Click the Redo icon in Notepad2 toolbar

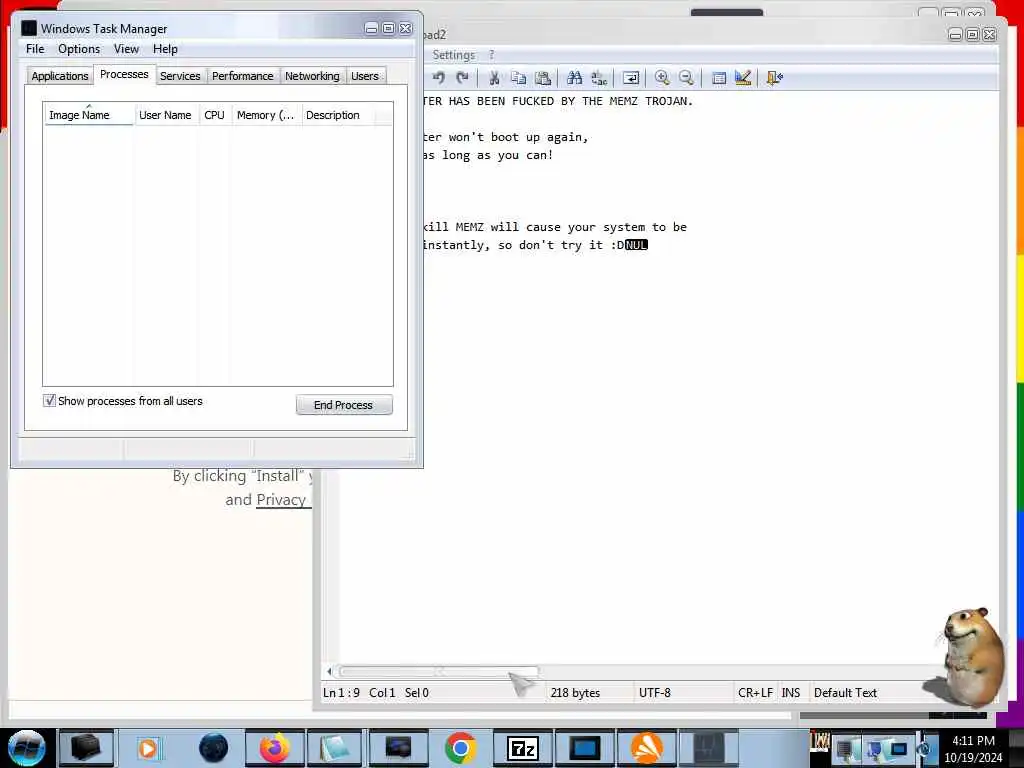point(462,78)
